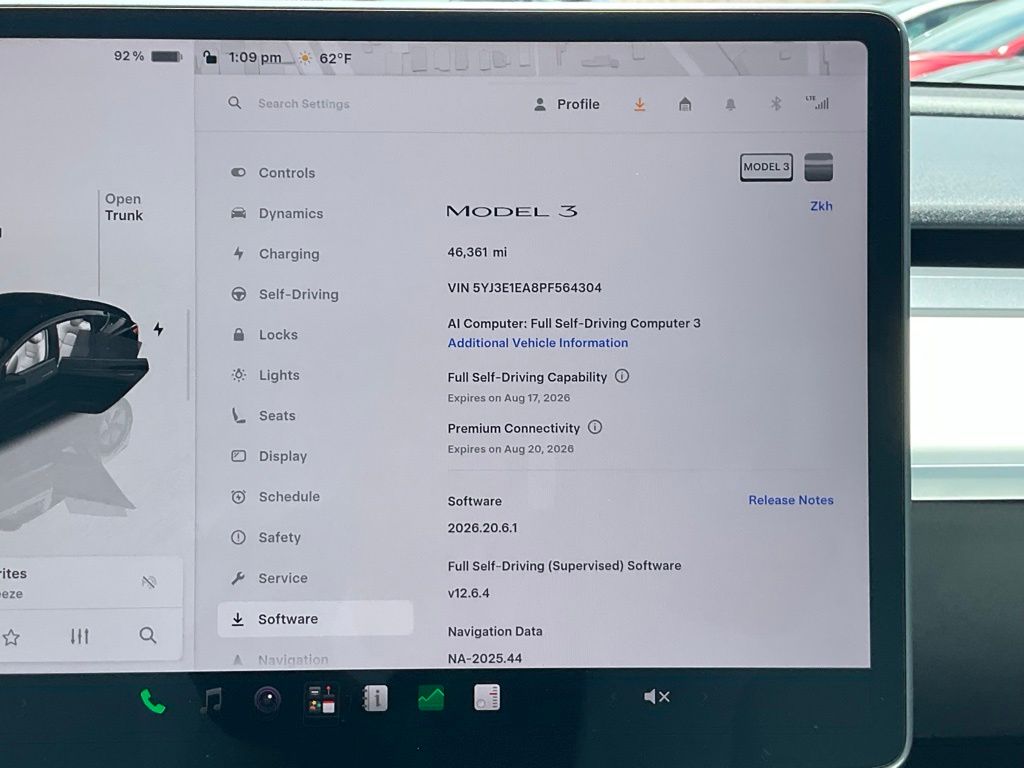Tap the favorites star icon

11,637
